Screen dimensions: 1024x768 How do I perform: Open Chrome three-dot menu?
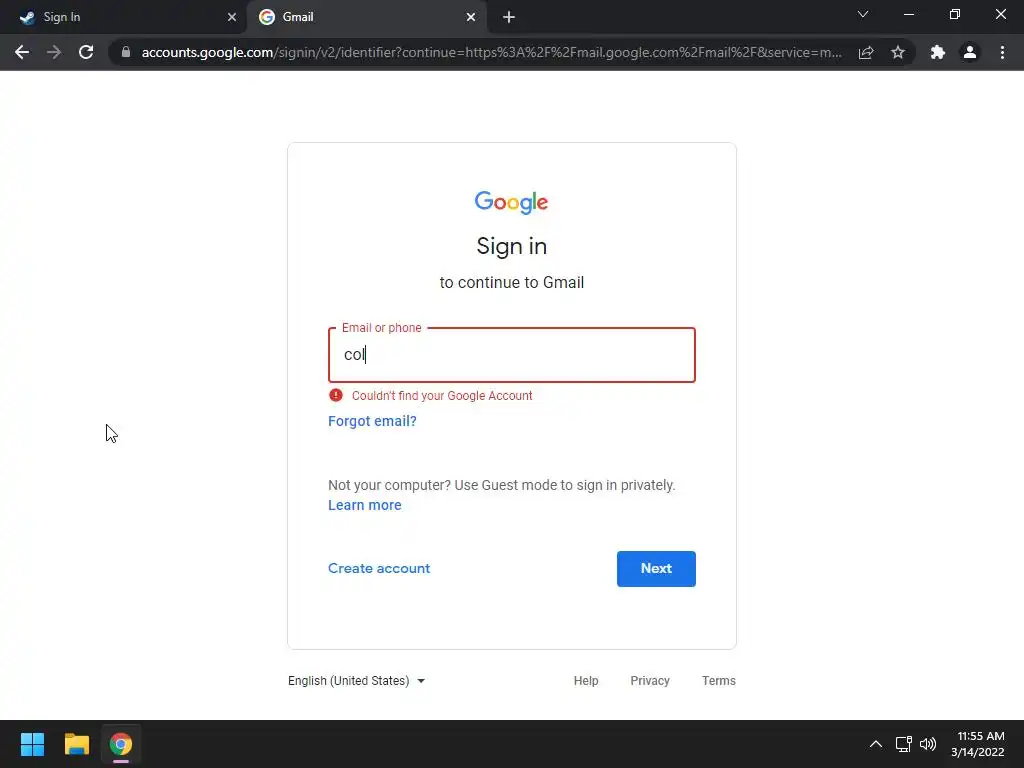click(x=1002, y=52)
